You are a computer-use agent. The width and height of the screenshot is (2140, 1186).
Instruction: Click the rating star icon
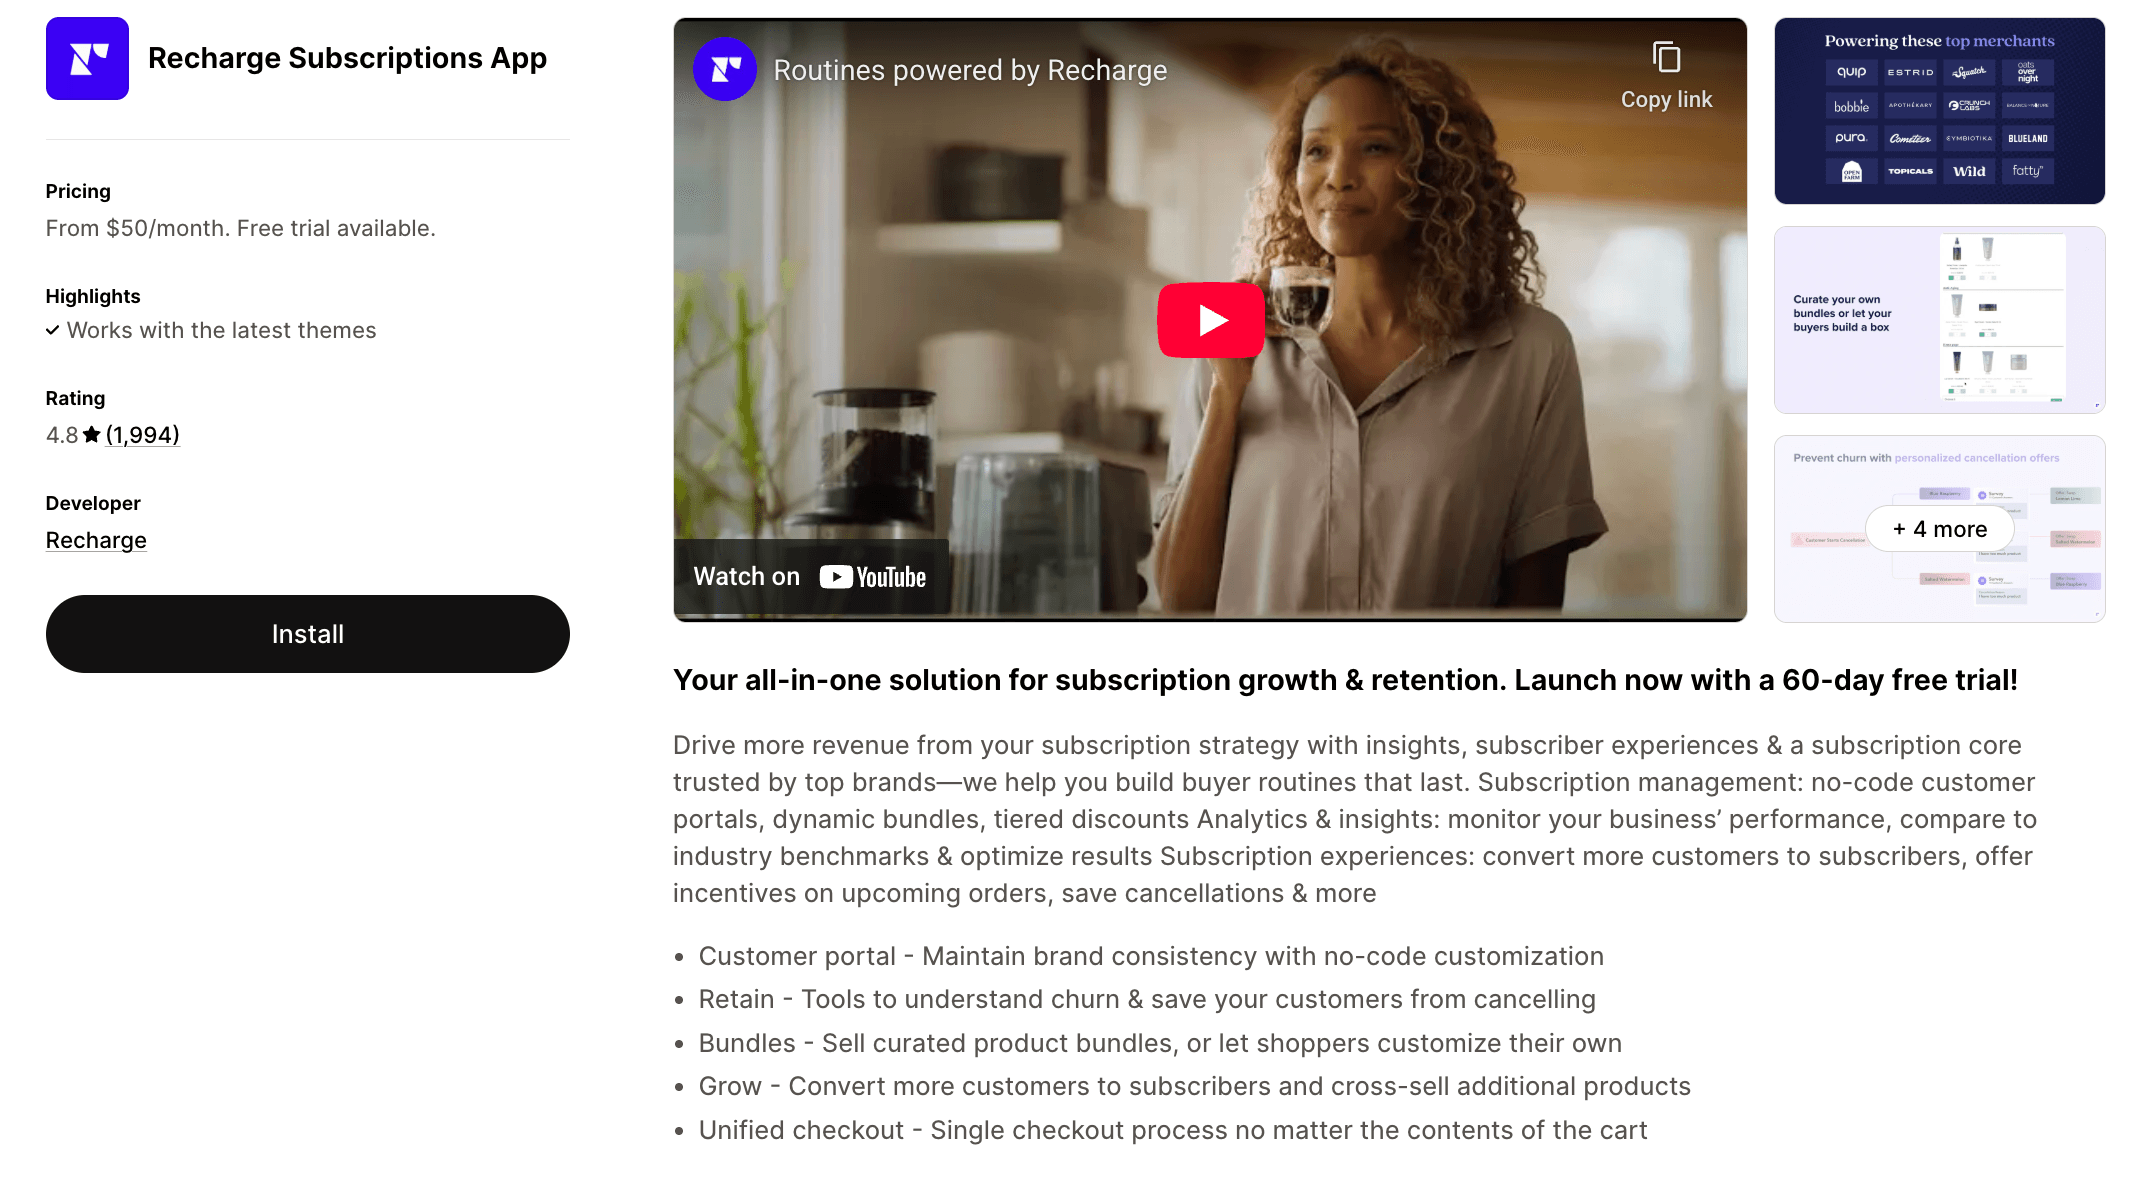pyautogui.click(x=92, y=435)
